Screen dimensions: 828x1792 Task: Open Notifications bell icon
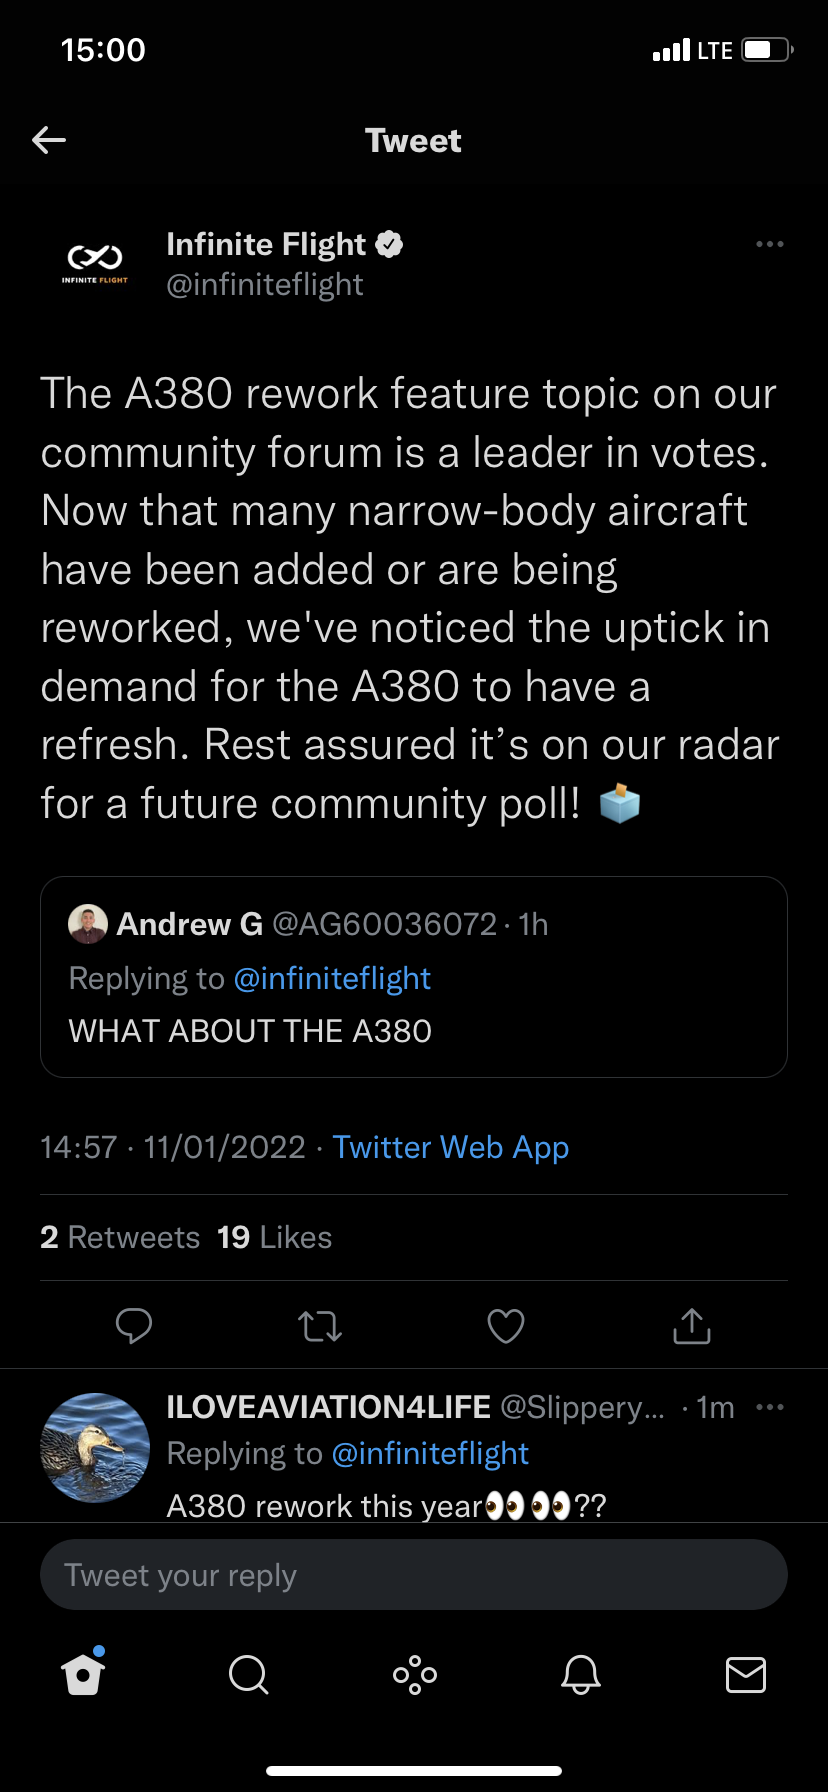click(x=580, y=1674)
